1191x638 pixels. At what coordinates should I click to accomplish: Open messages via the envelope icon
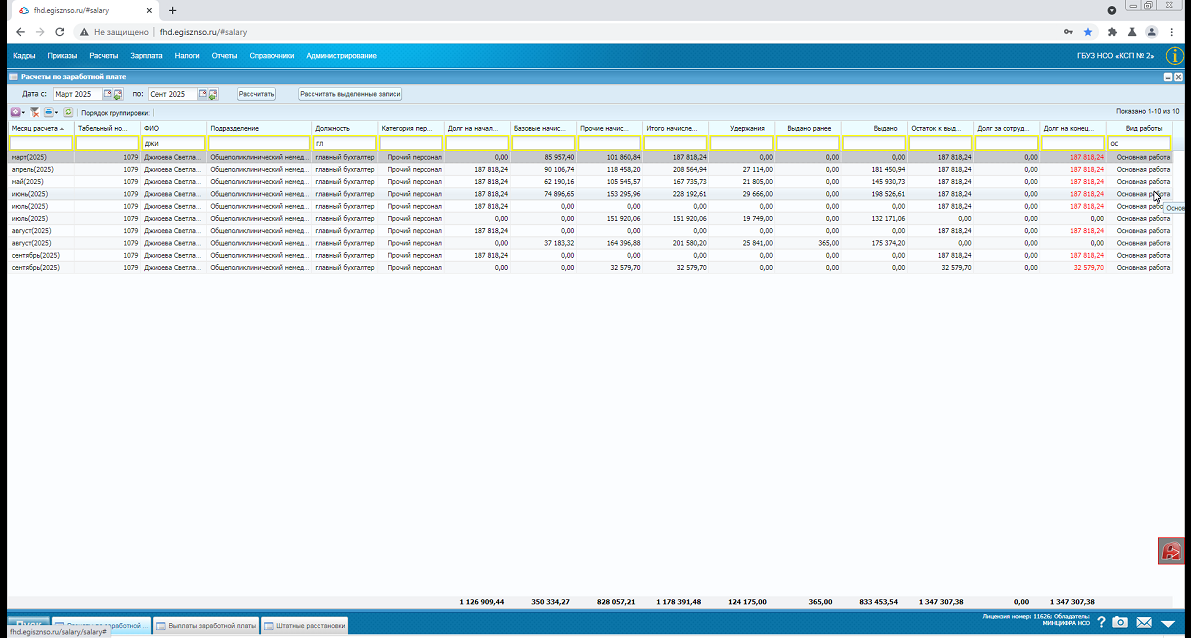1144,622
